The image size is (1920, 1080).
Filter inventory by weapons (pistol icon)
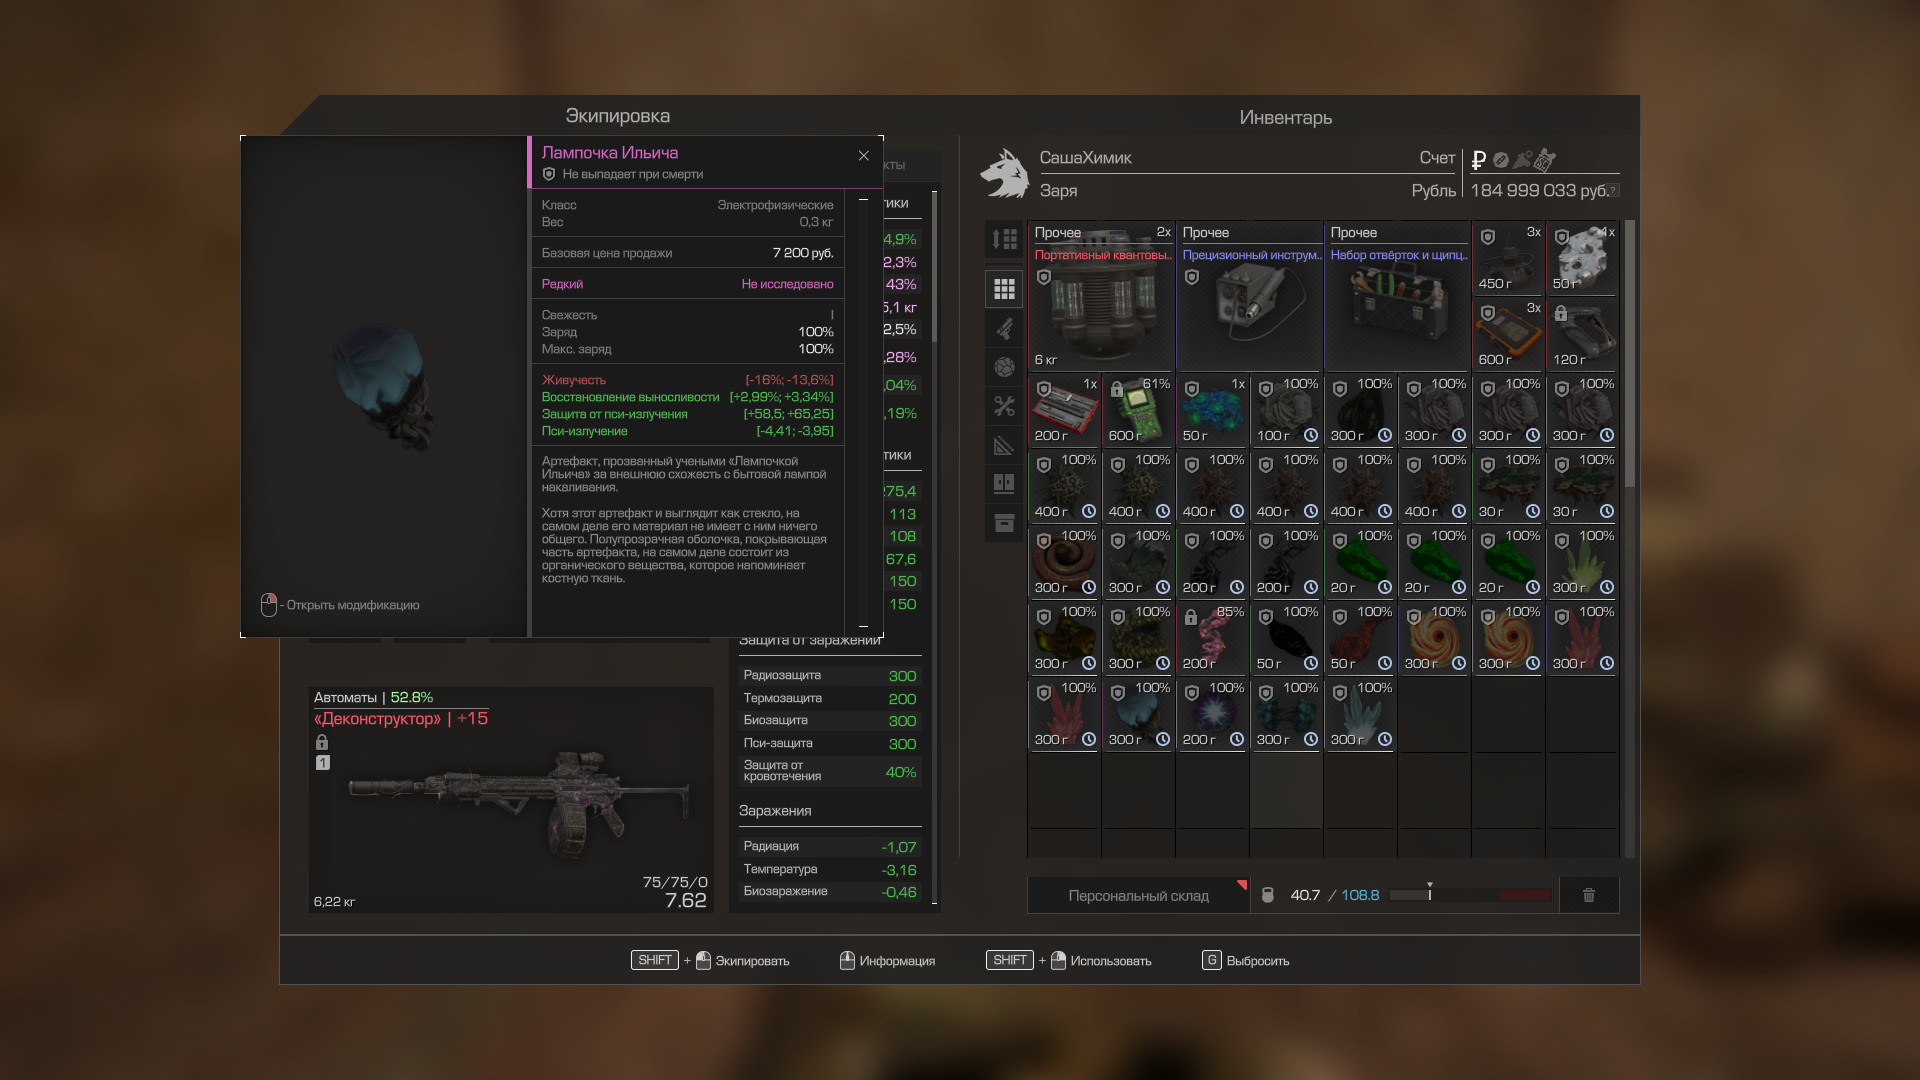(1004, 328)
